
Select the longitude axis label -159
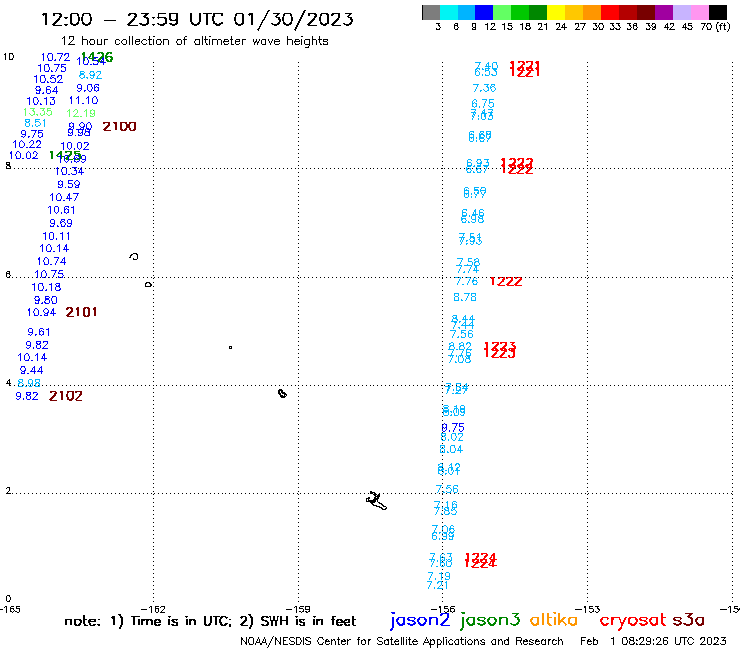pos(298,609)
